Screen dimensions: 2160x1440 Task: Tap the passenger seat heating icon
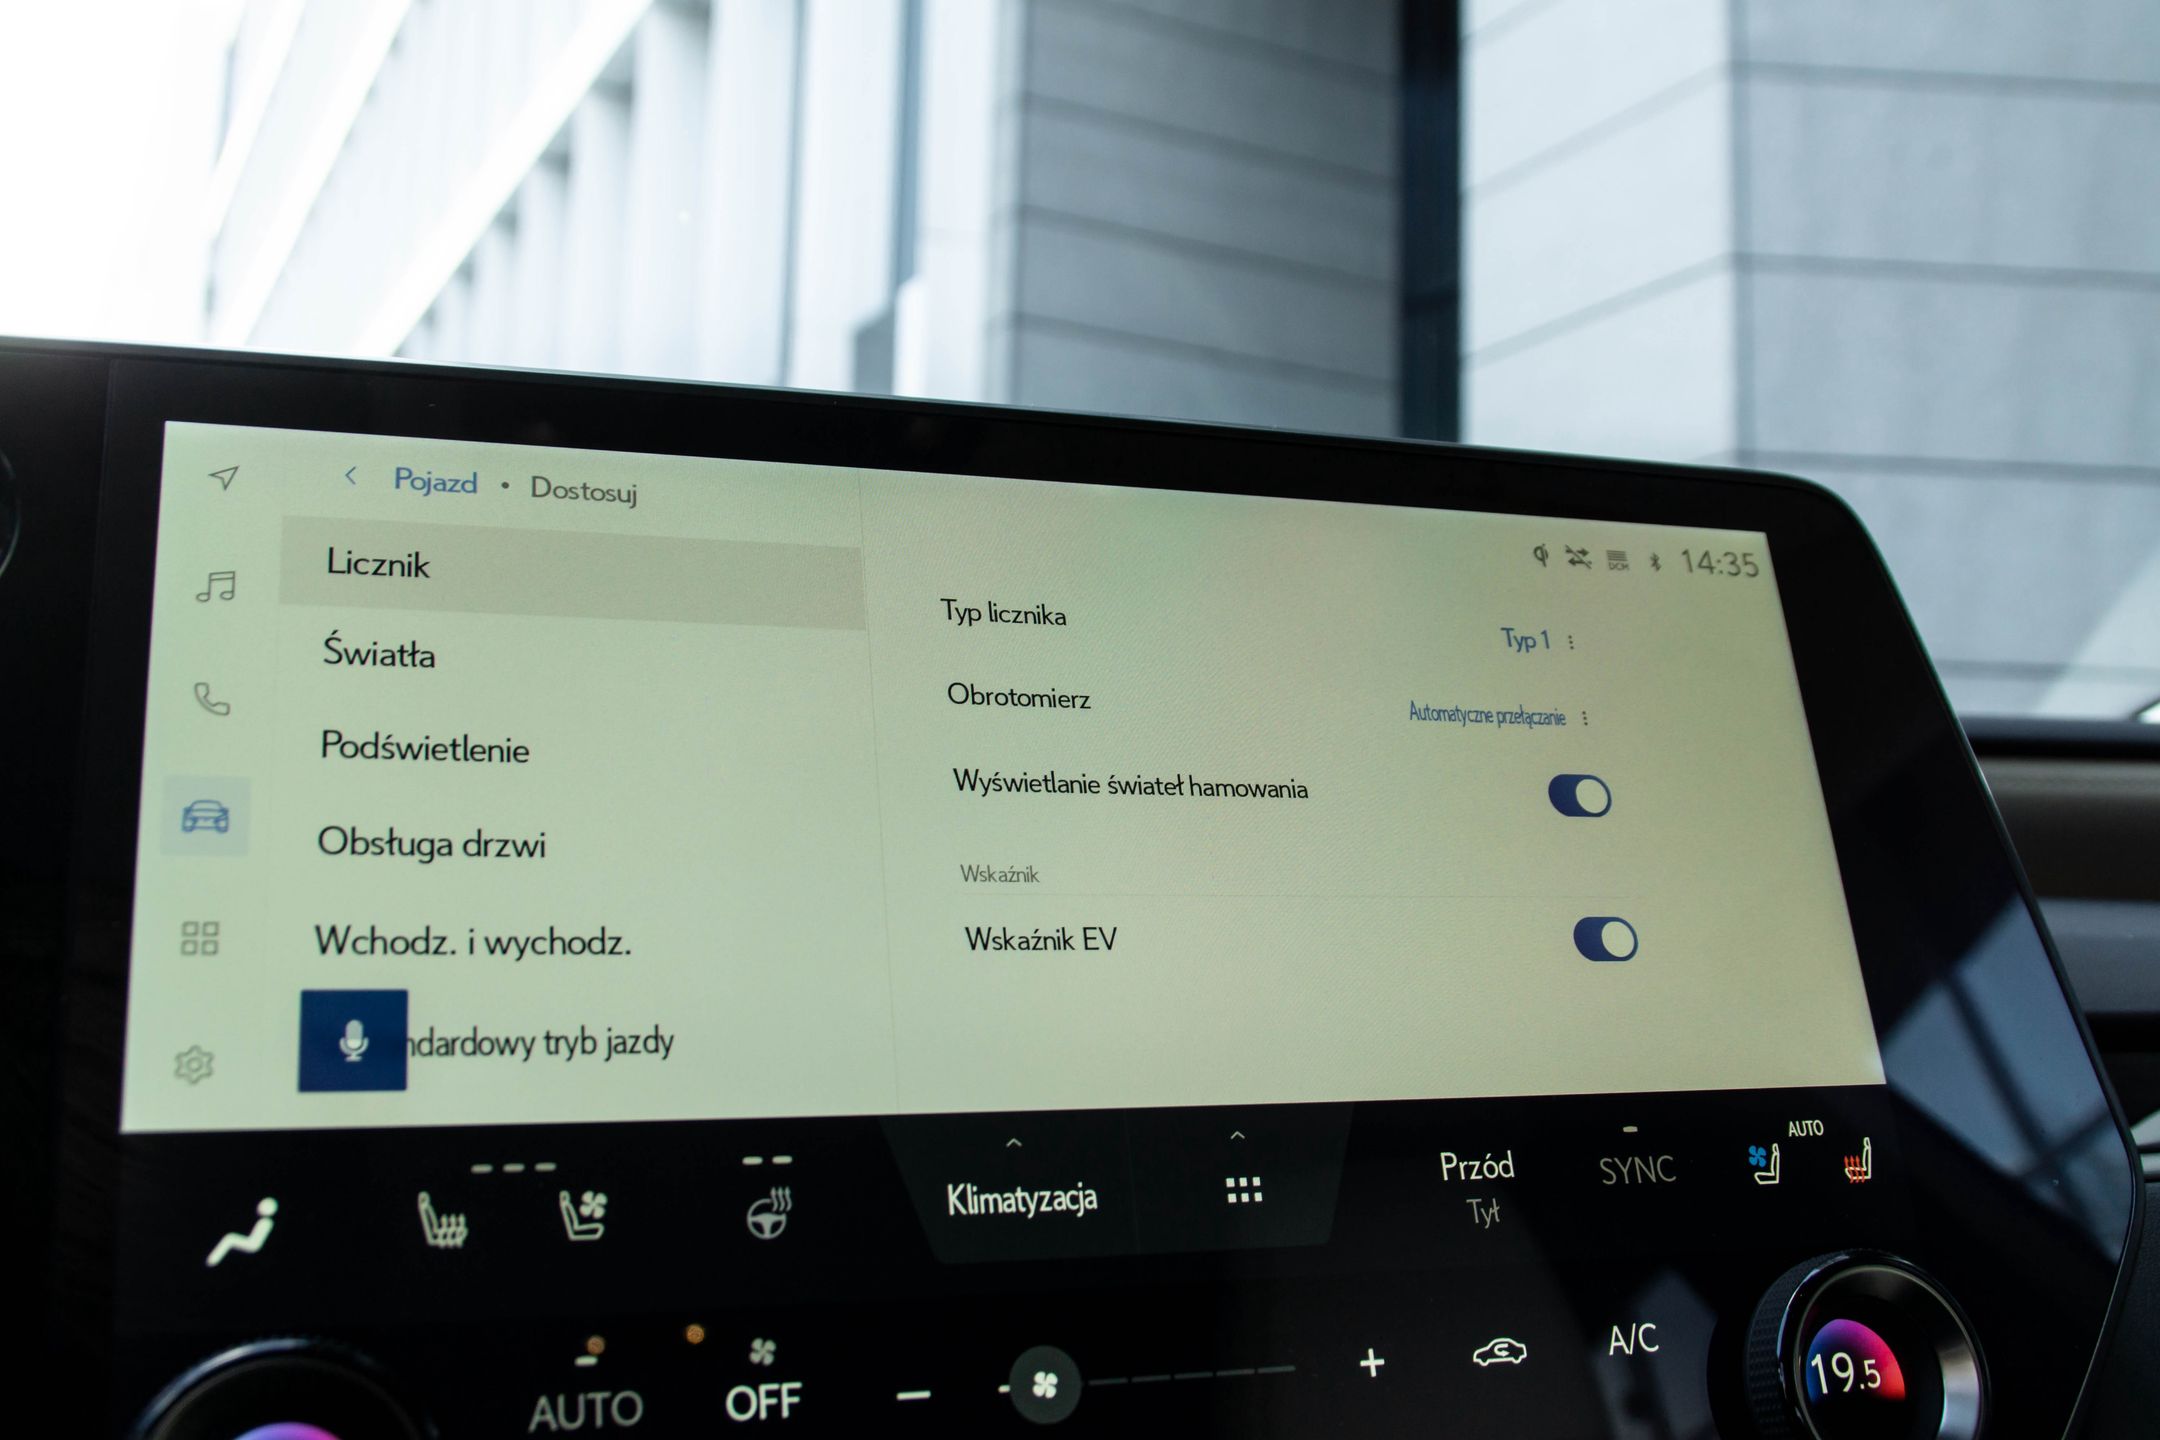pyautogui.click(x=1857, y=1162)
